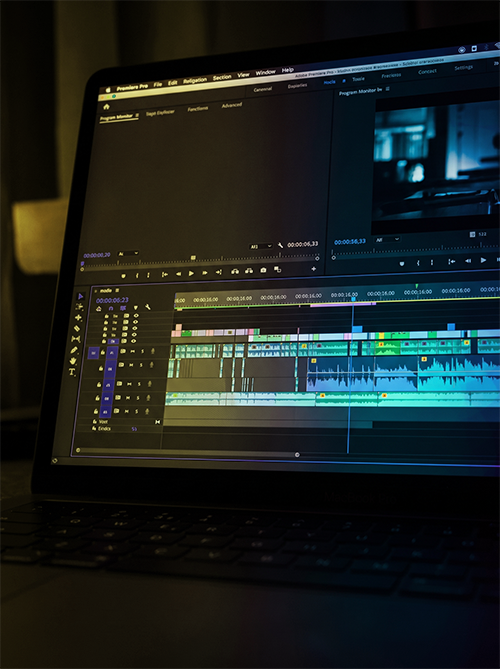Play in the Program monitor

point(483,260)
